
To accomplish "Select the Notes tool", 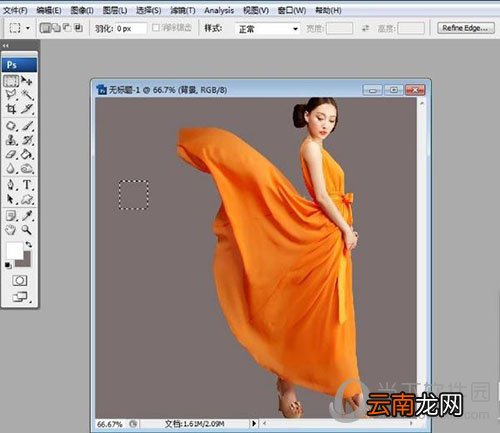I will point(11,216).
